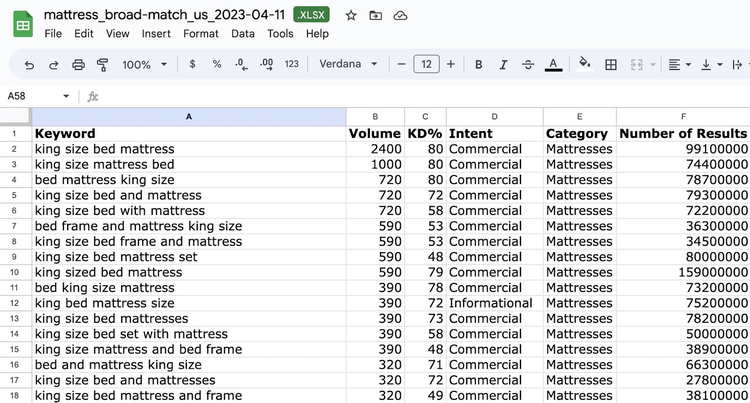
Task: Increase font size with plus
Action: click(x=451, y=64)
